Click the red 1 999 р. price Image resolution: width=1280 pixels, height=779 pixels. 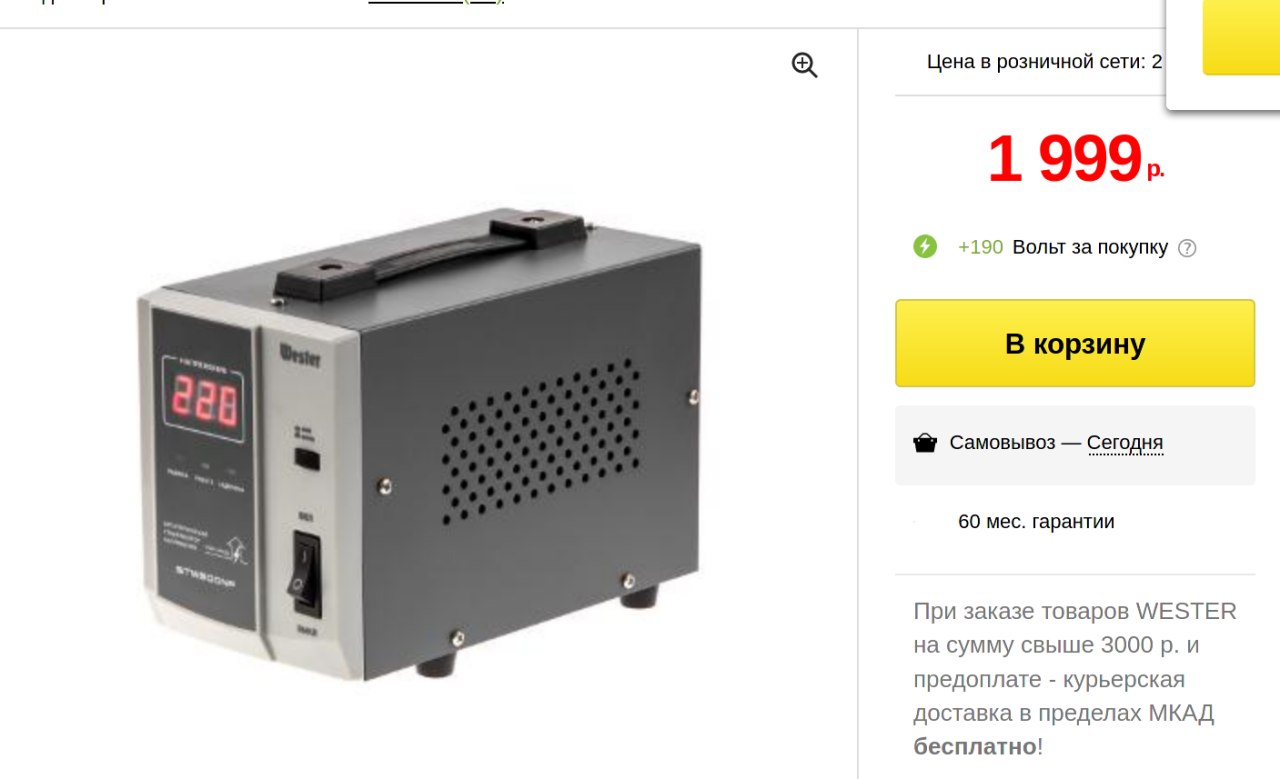(x=1075, y=159)
